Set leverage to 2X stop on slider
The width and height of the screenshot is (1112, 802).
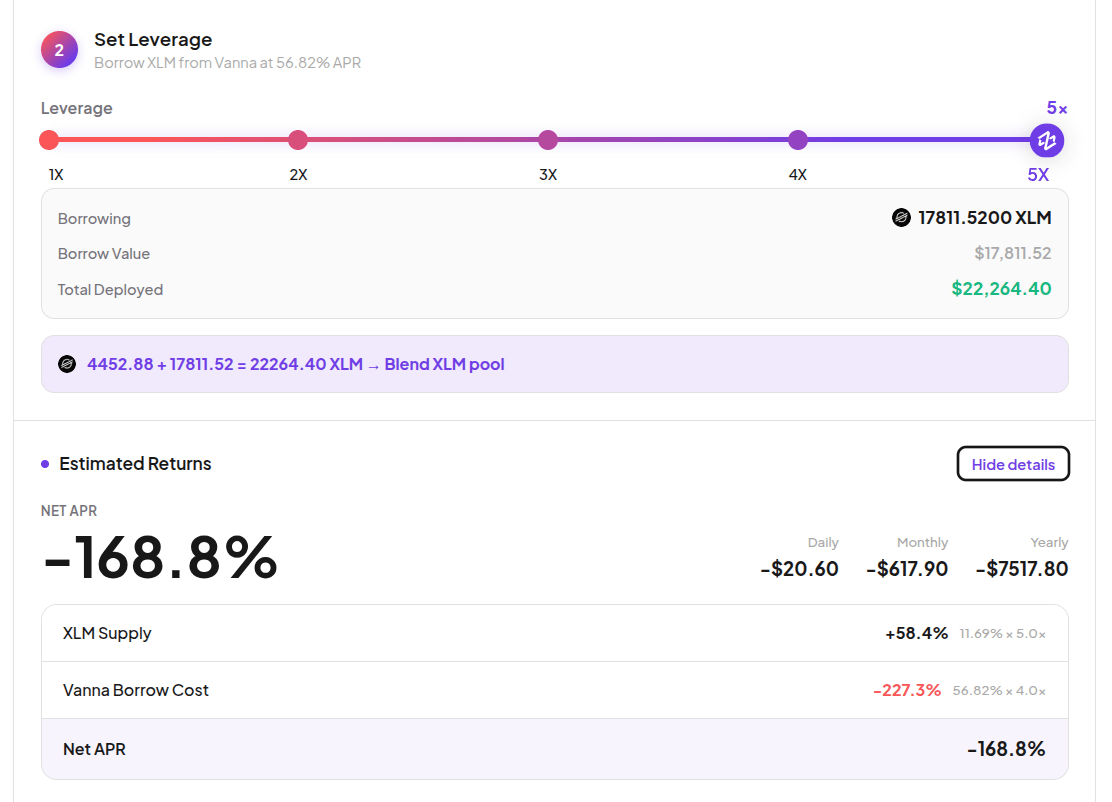point(298,140)
